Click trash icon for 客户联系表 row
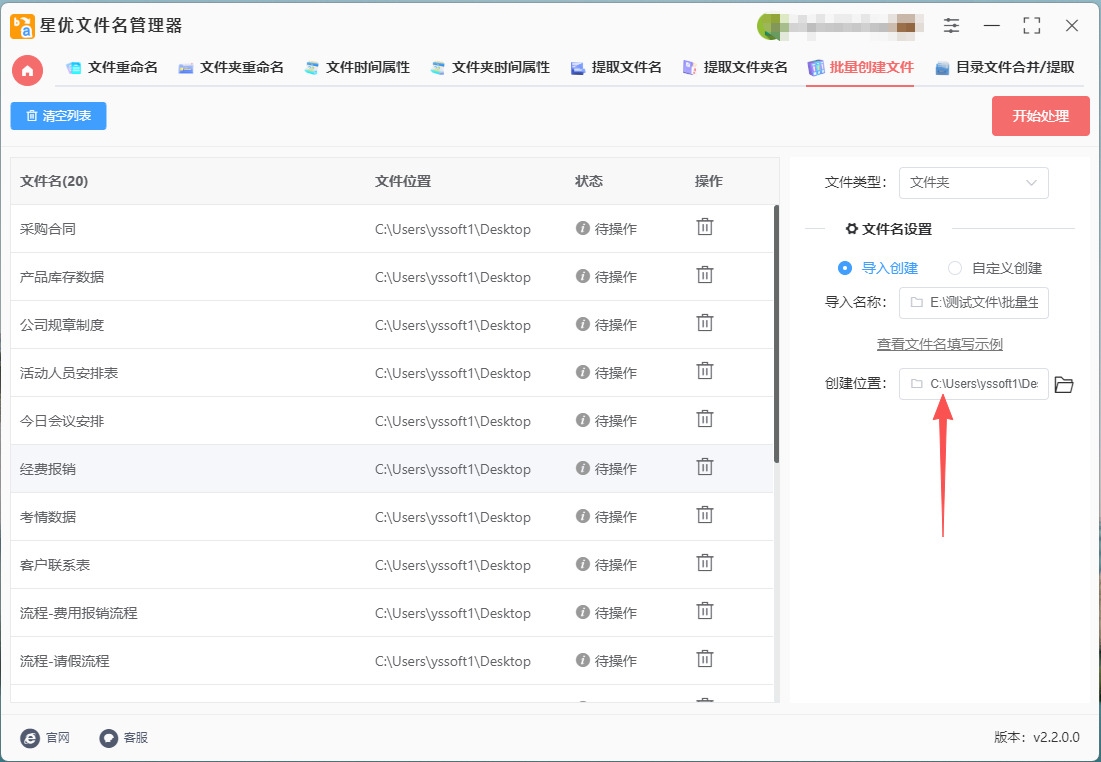 [x=705, y=563]
